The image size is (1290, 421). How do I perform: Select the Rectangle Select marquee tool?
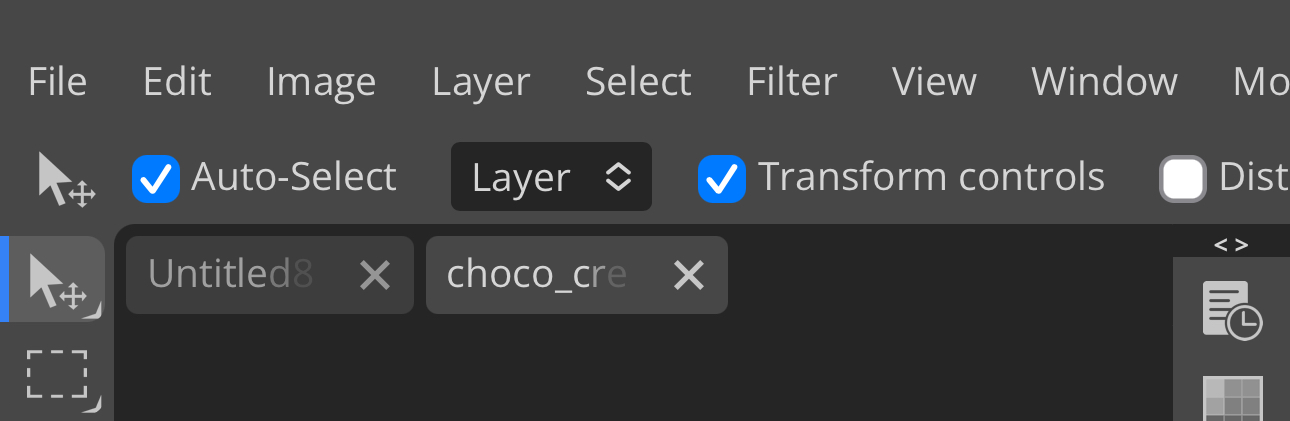(x=58, y=377)
